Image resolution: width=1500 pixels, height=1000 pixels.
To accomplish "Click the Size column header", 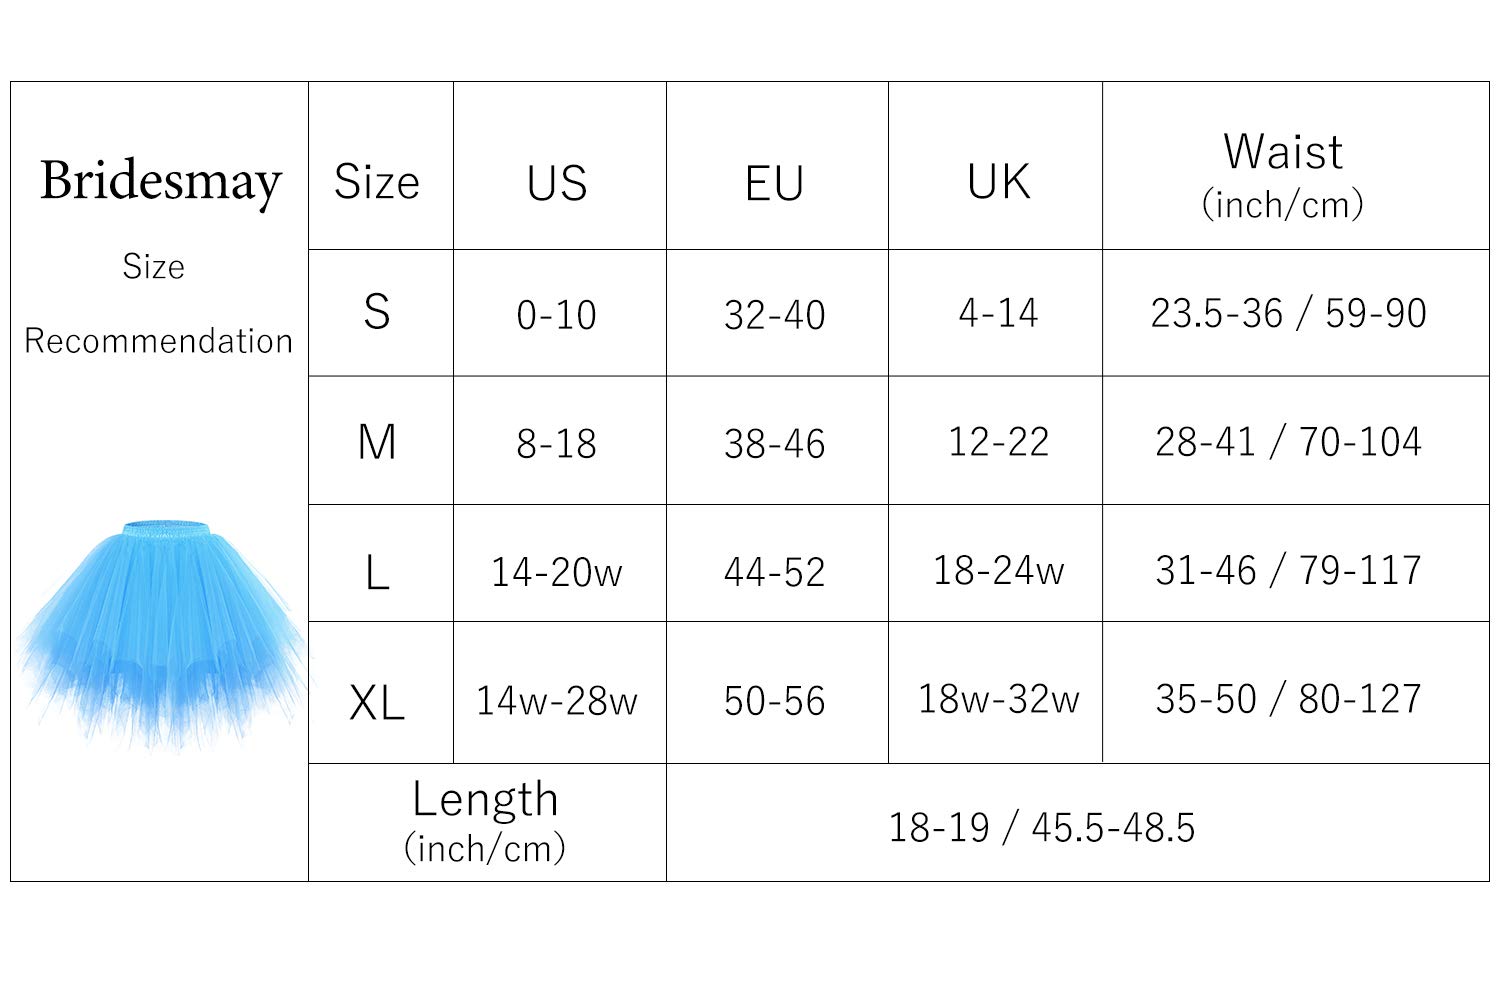I will coord(377,182).
